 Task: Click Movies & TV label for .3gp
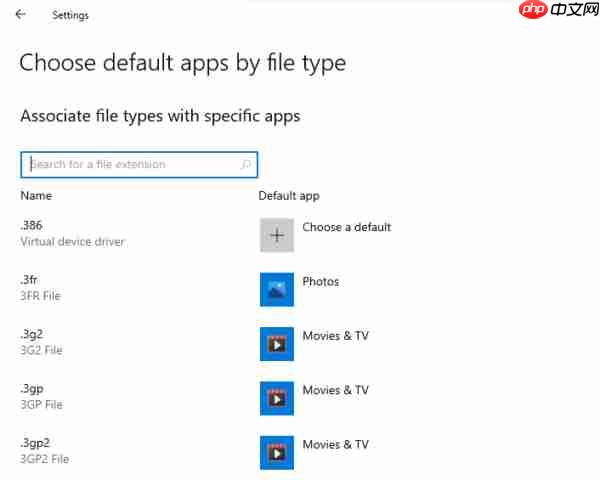335,390
